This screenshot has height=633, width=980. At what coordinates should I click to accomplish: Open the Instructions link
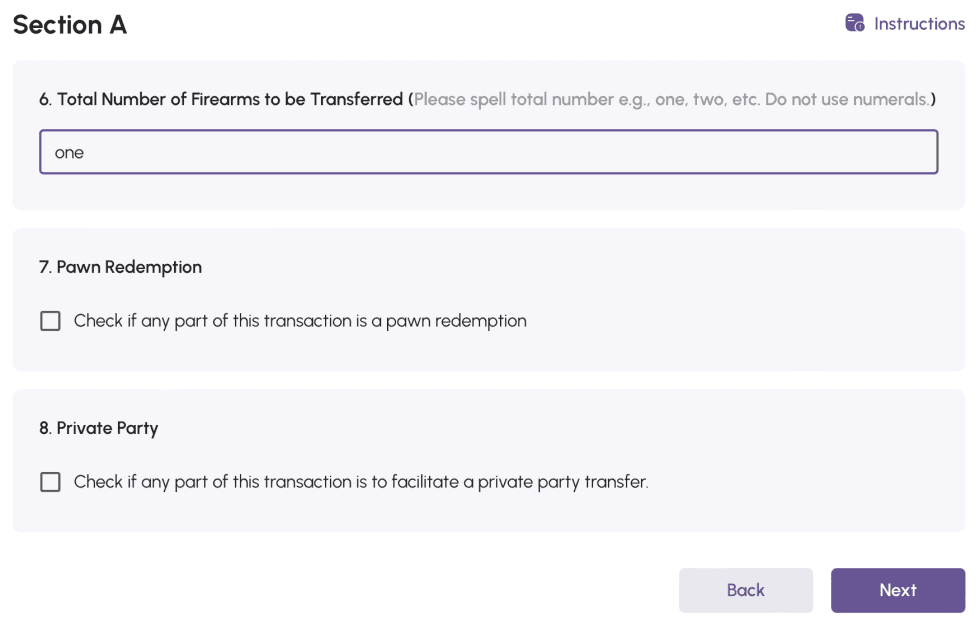pos(918,23)
